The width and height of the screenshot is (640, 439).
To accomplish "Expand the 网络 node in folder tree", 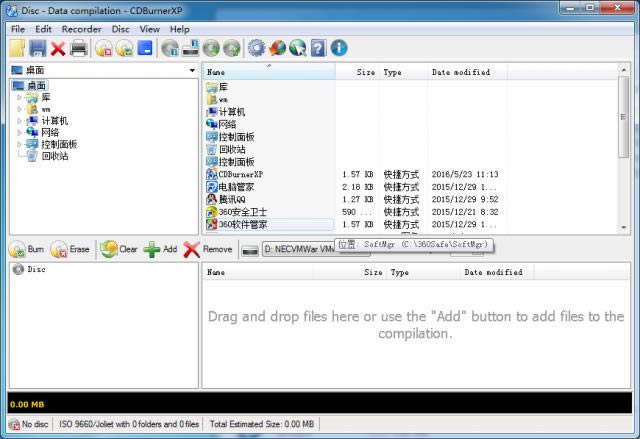I will tap(19, 133).
